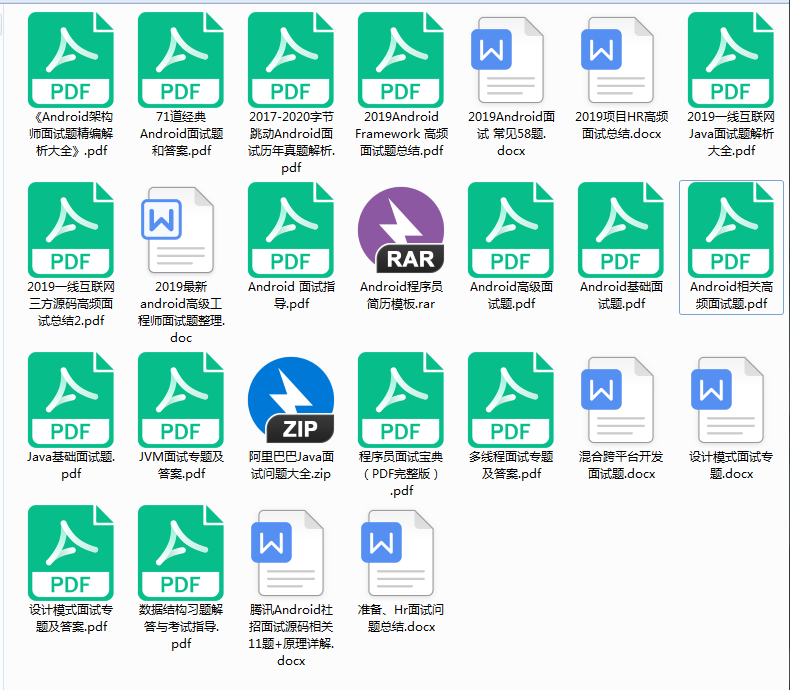Screen dimensions: 790x690
Task: Select the 准备、Hr面试问题总结.docx Word icon
Action: (398, 553)
